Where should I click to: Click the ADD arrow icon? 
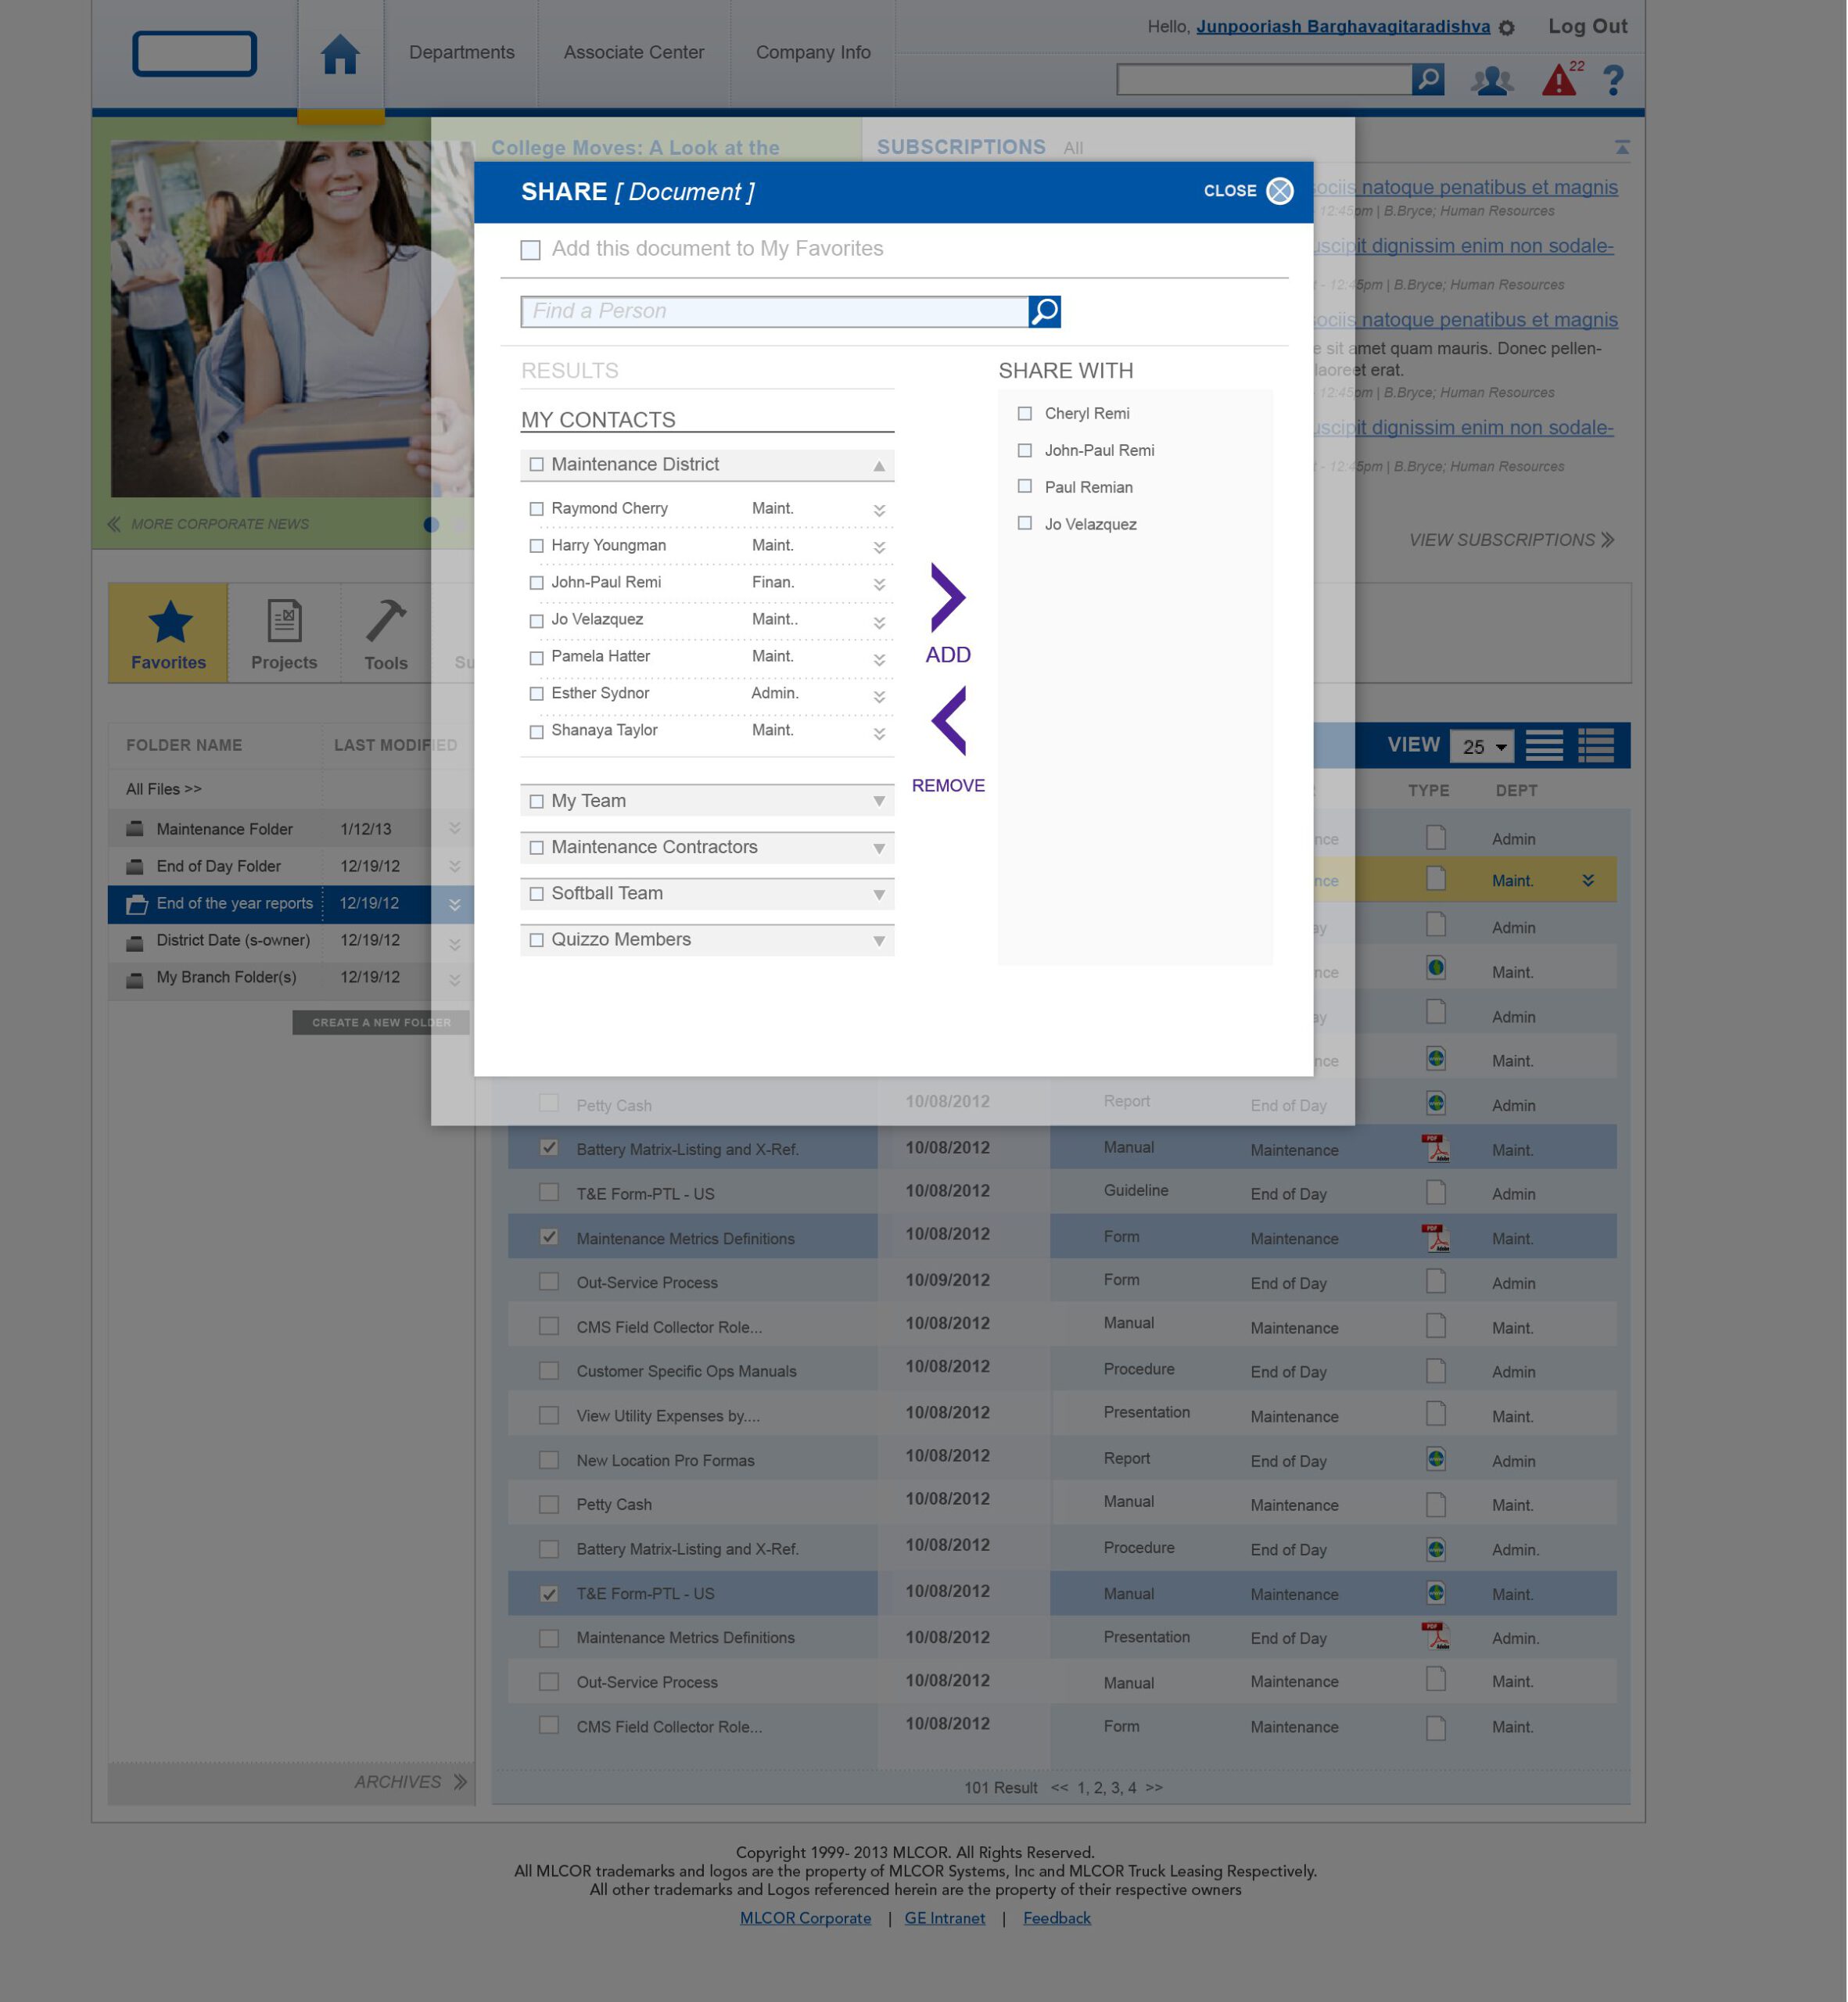tap(947, 598)
